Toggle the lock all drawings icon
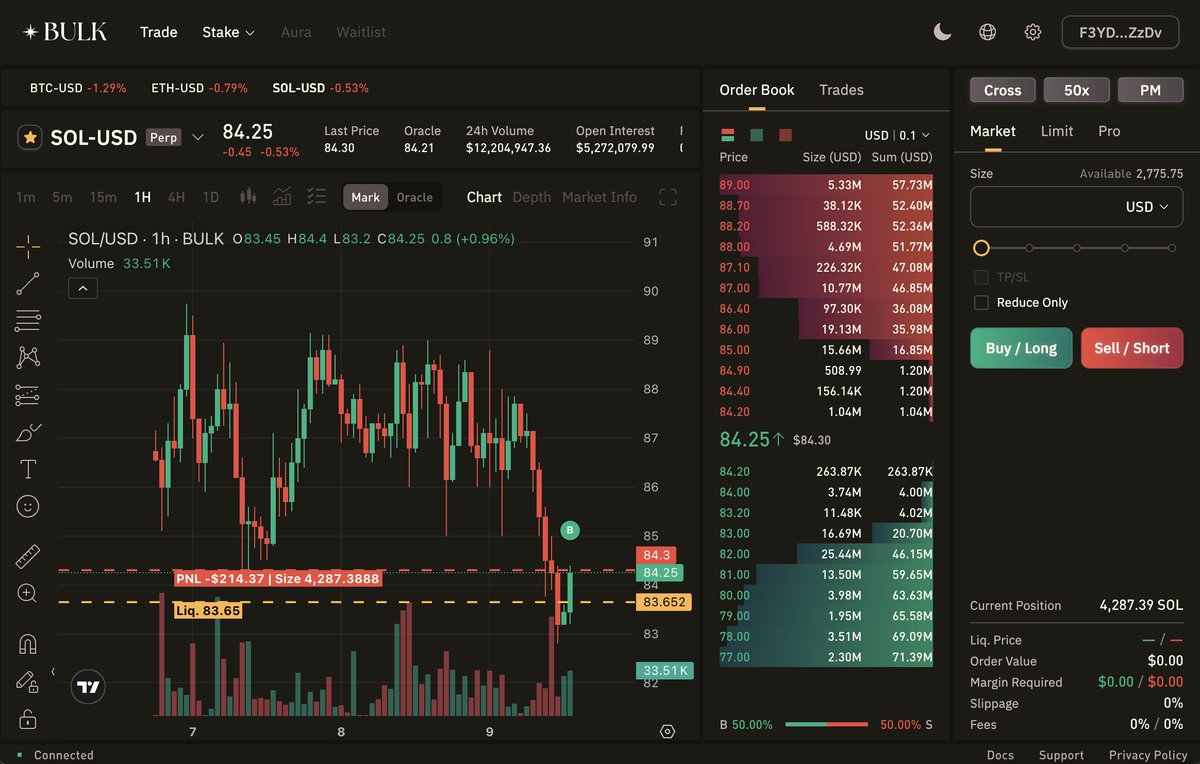The height and width of the screenshot is (764, 1200). 28,718
